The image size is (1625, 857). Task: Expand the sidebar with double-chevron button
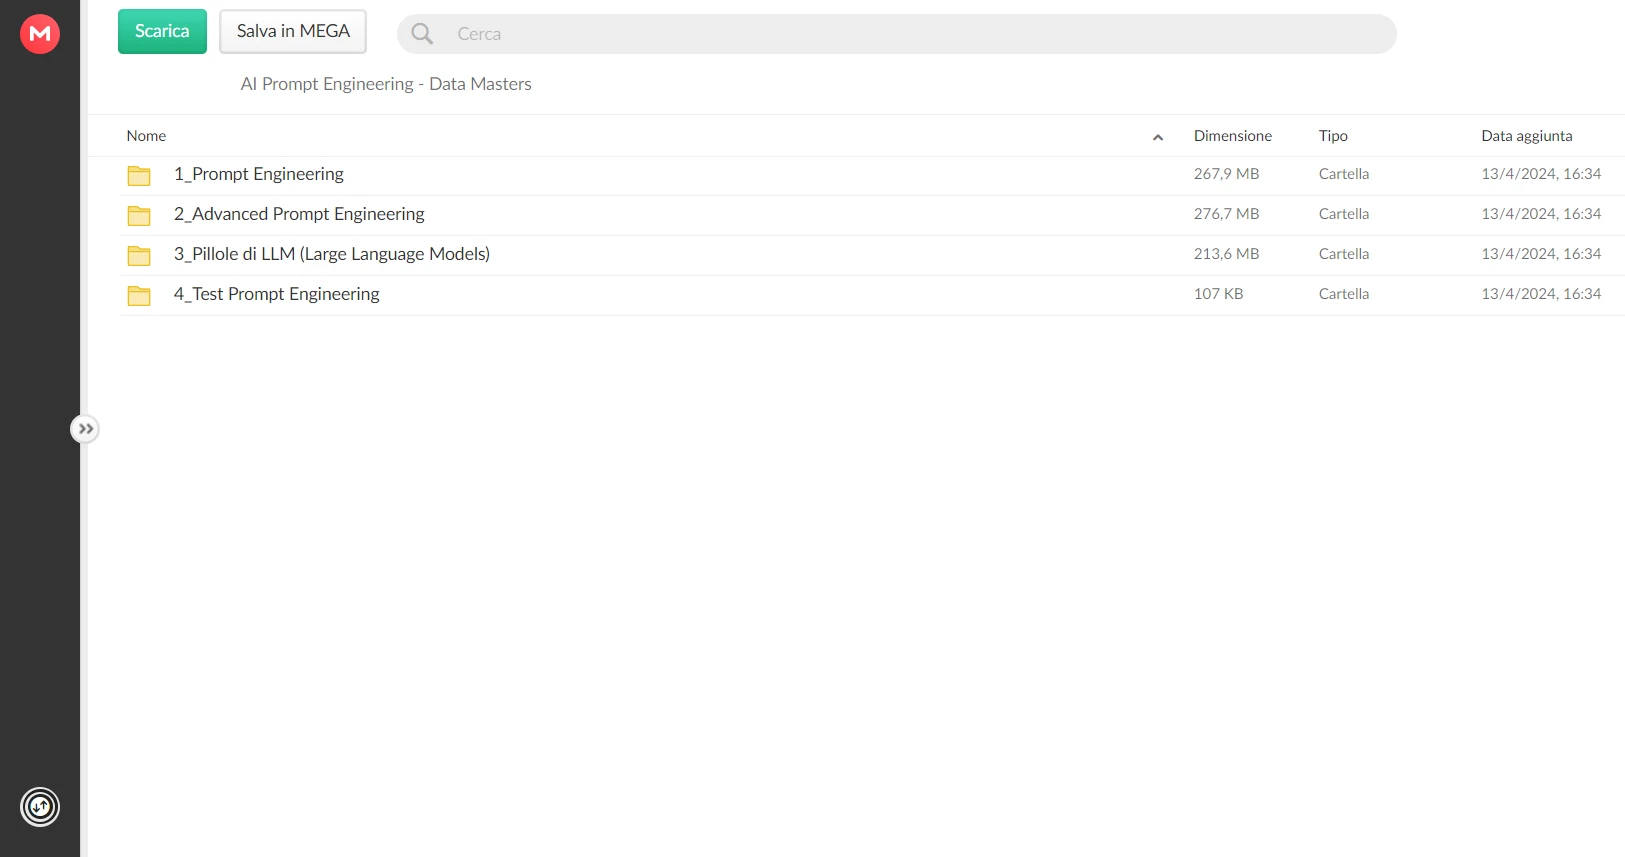86,429
